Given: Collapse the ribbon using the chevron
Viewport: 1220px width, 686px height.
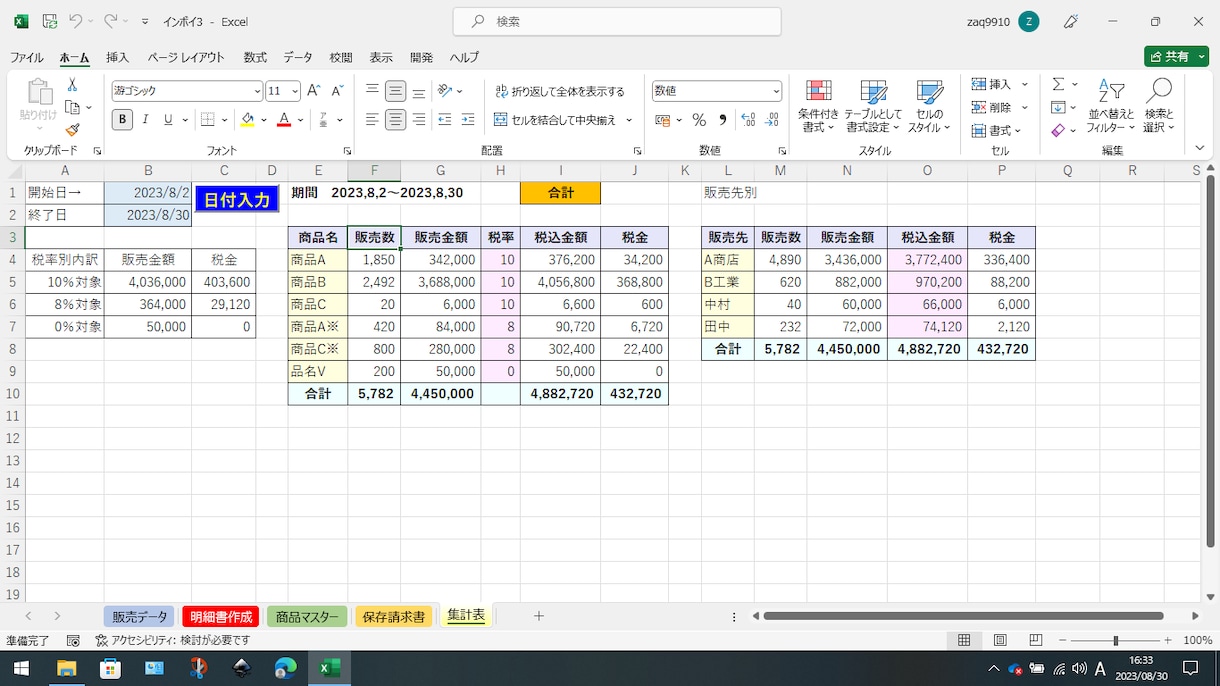Looking at the screenshot, I should pos(1201,149).
